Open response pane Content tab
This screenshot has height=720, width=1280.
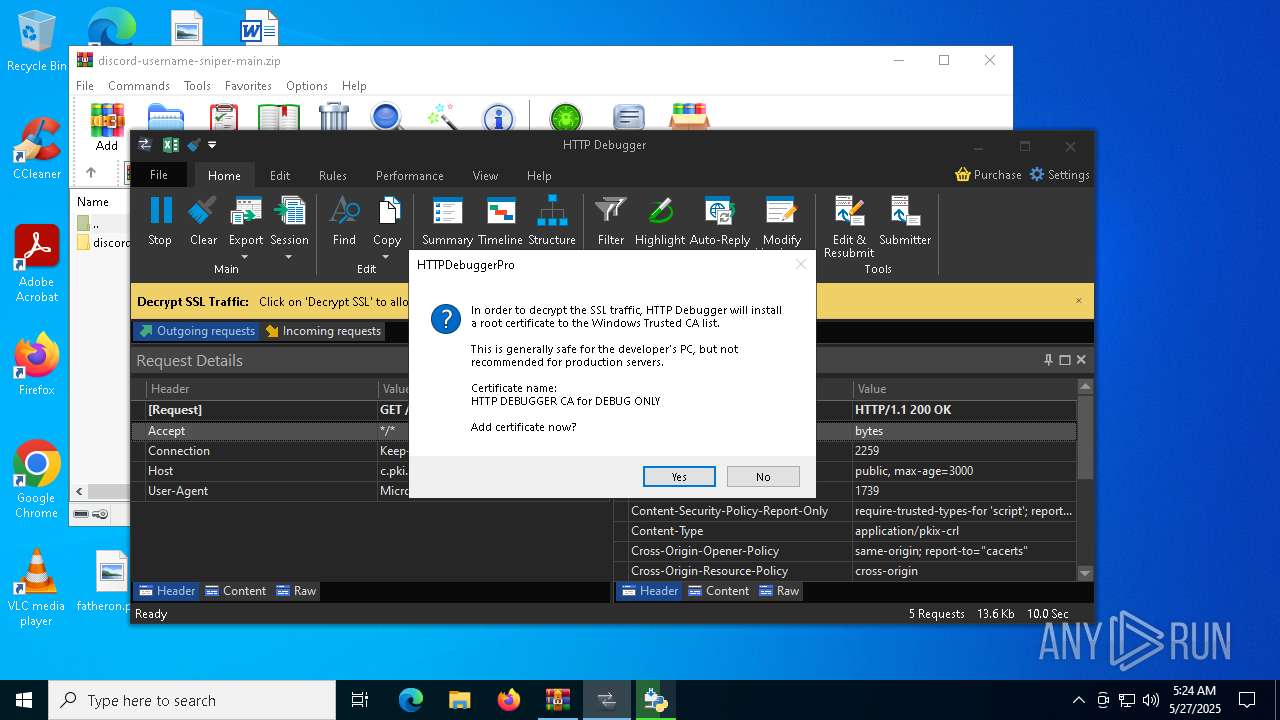718,591
